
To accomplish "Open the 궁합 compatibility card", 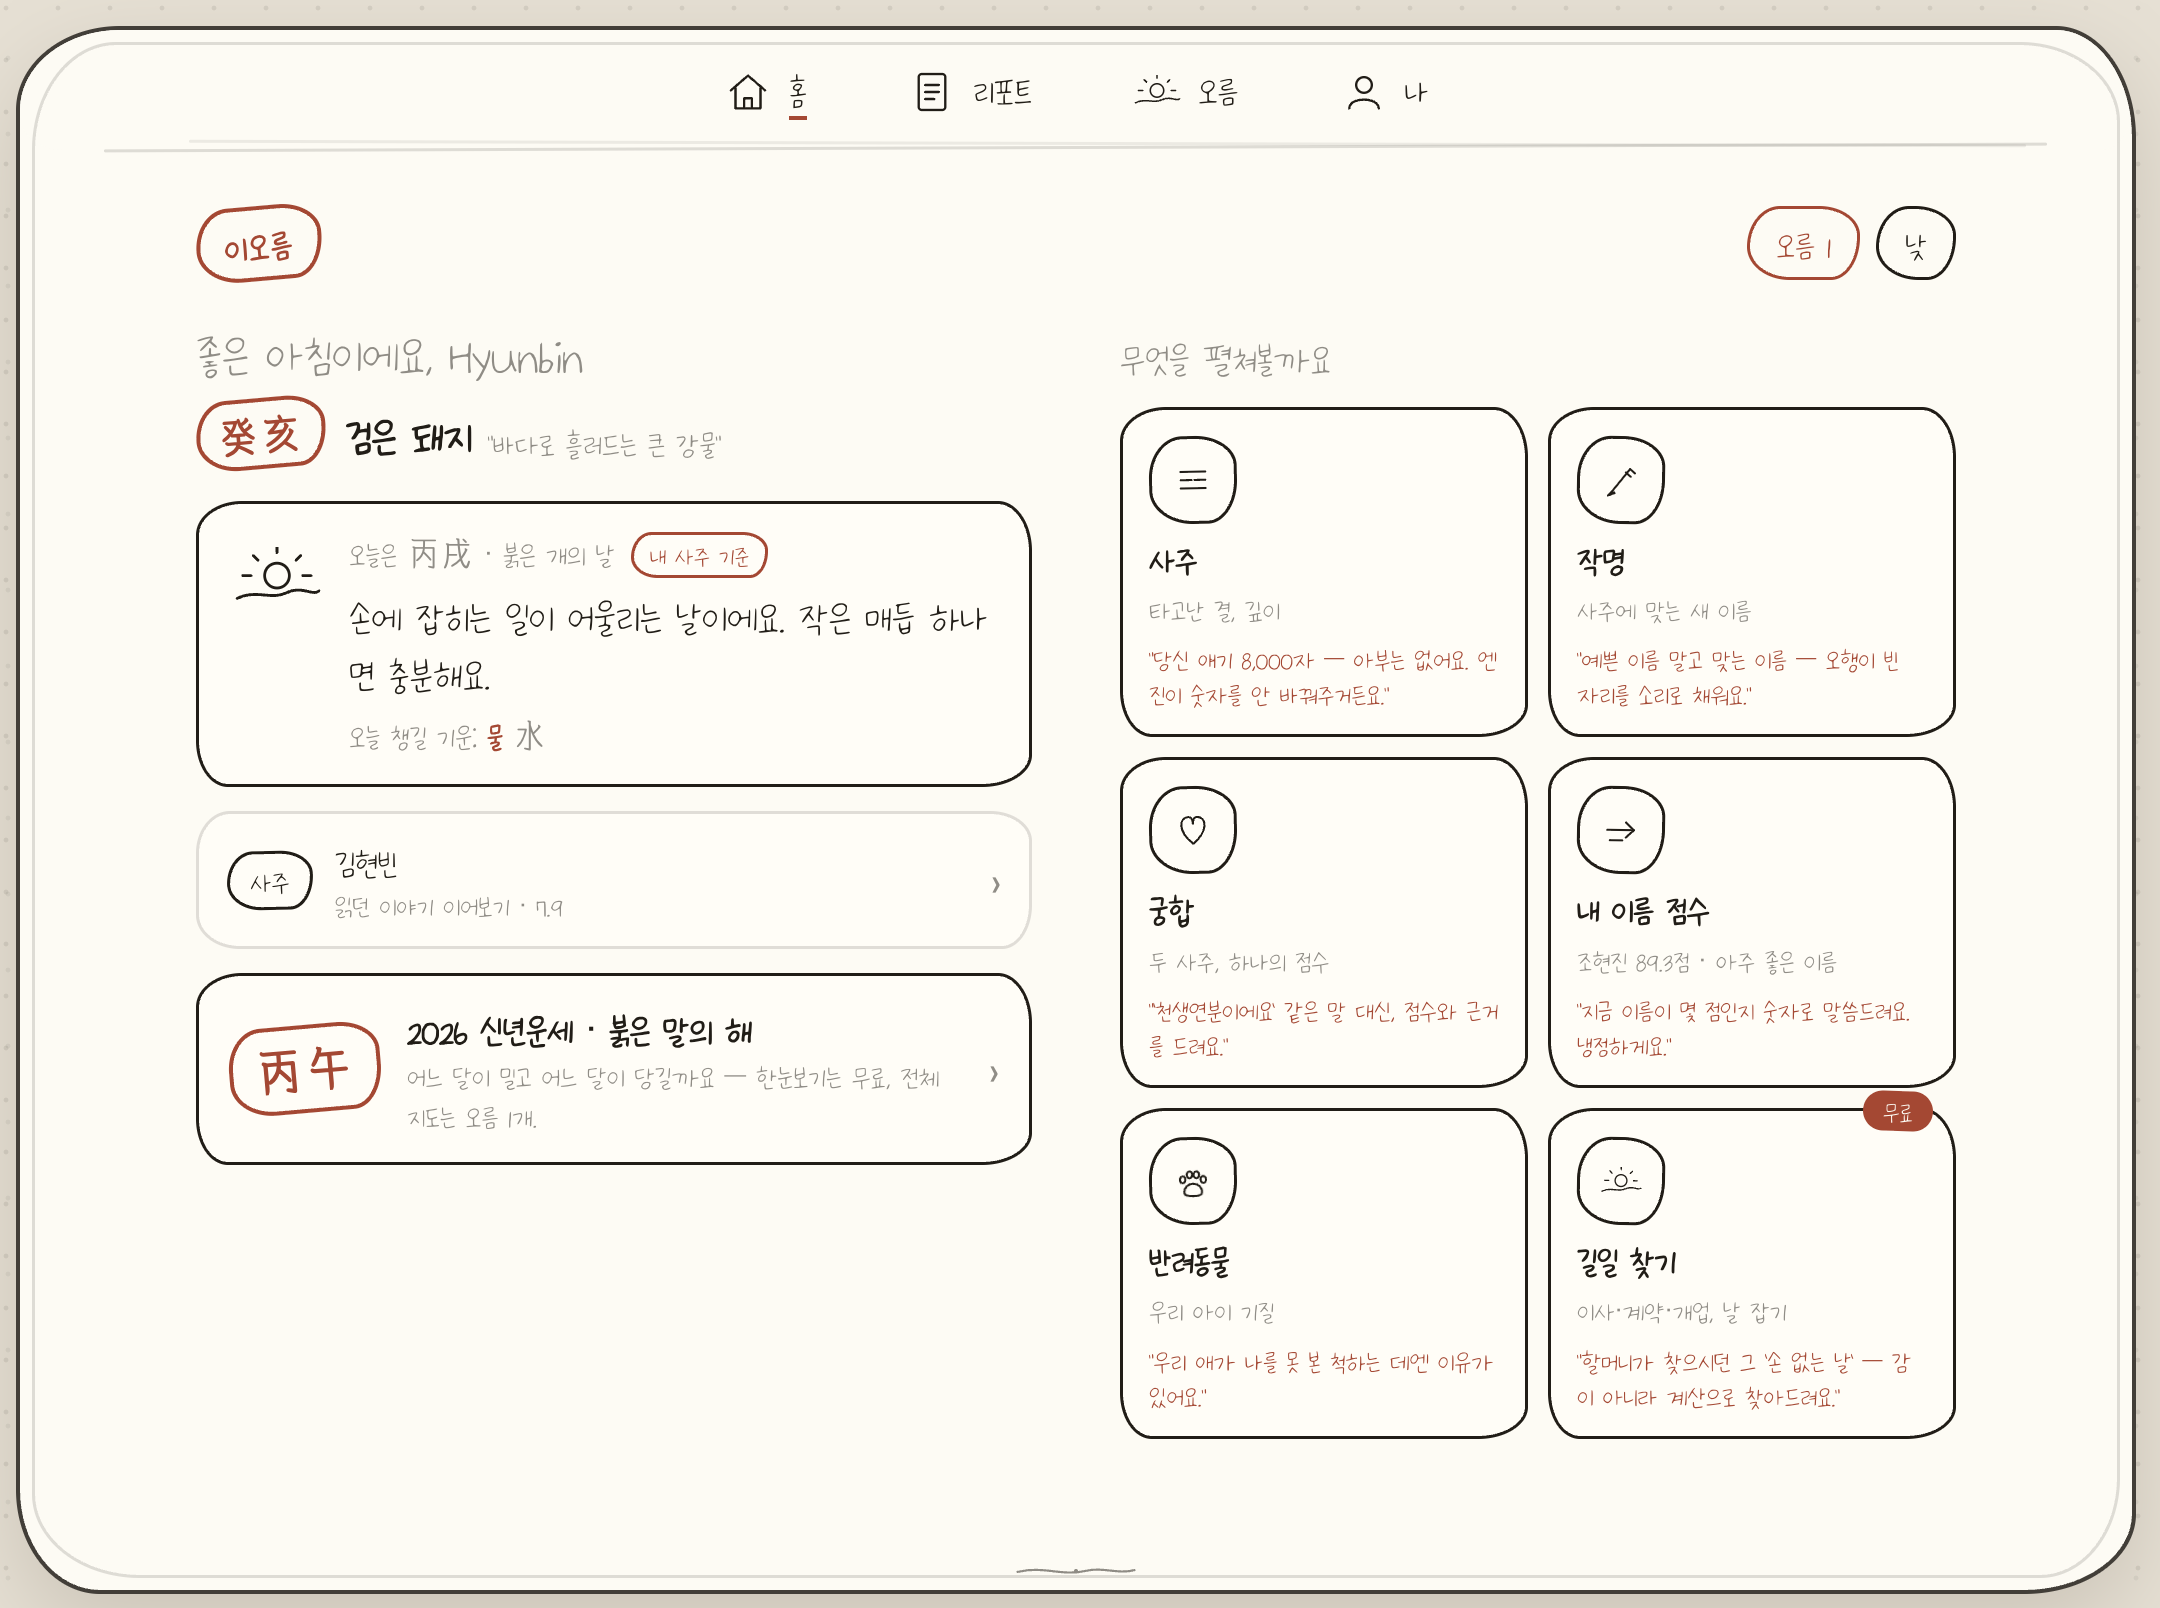I will point(1324,922).
